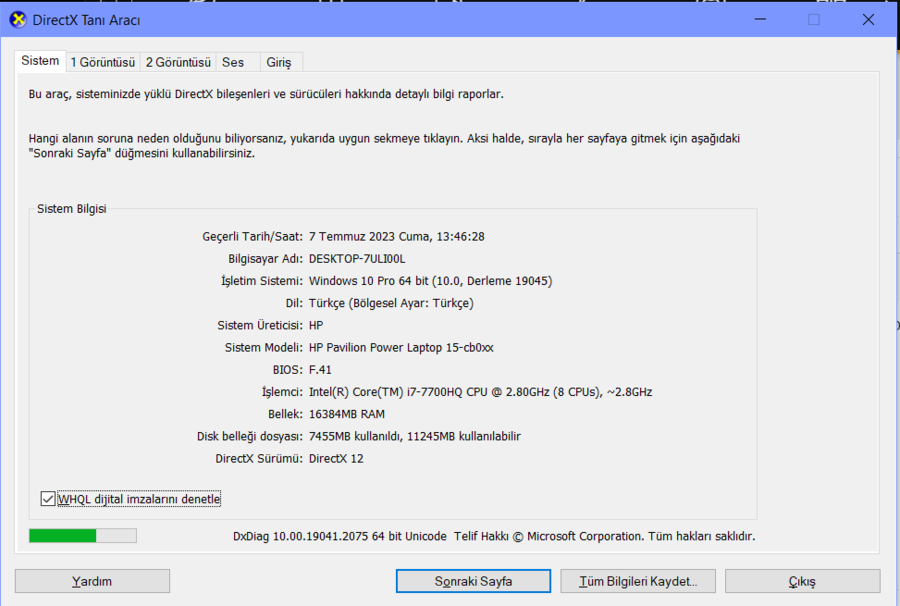Click the Çıkış button
This screenshot has width=900, height=606.
click(802, 581)
